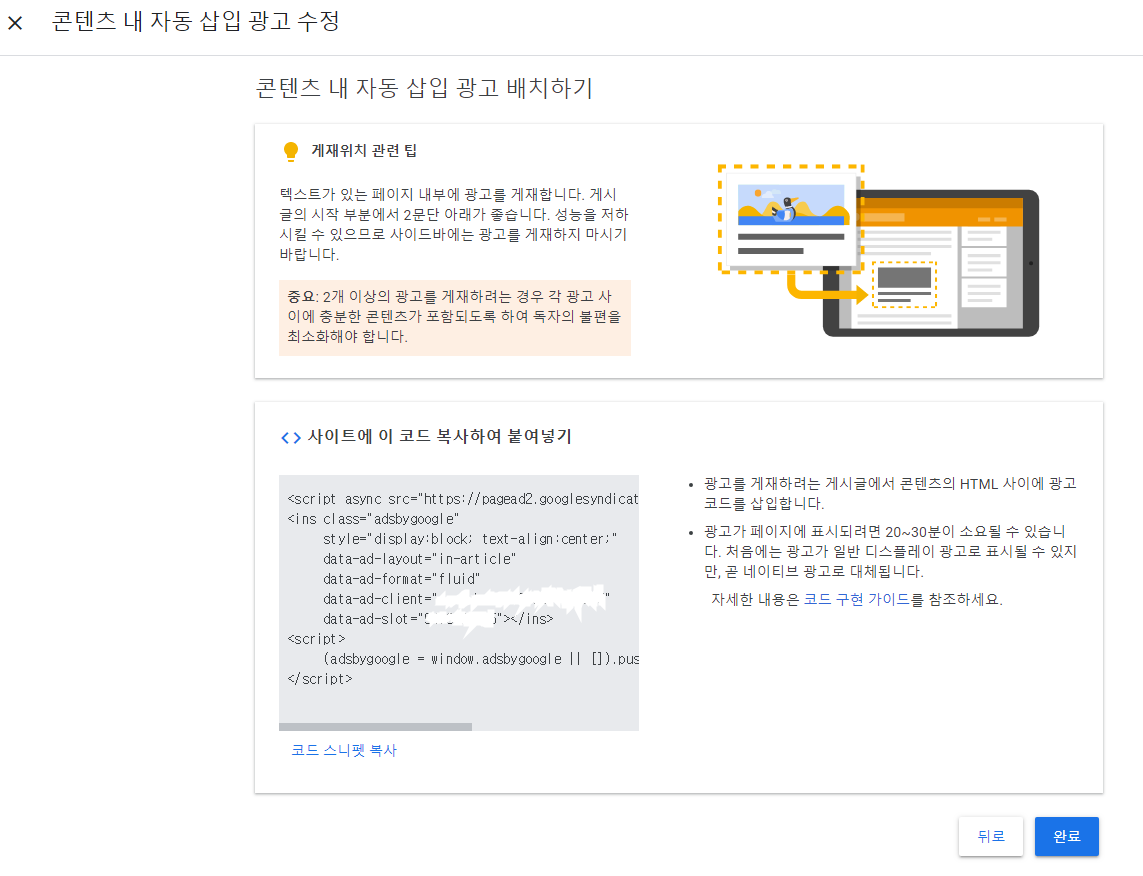This screenshot has width=1143, height=876.
Task: Click the style="display:block" code line
Action: 470,539
